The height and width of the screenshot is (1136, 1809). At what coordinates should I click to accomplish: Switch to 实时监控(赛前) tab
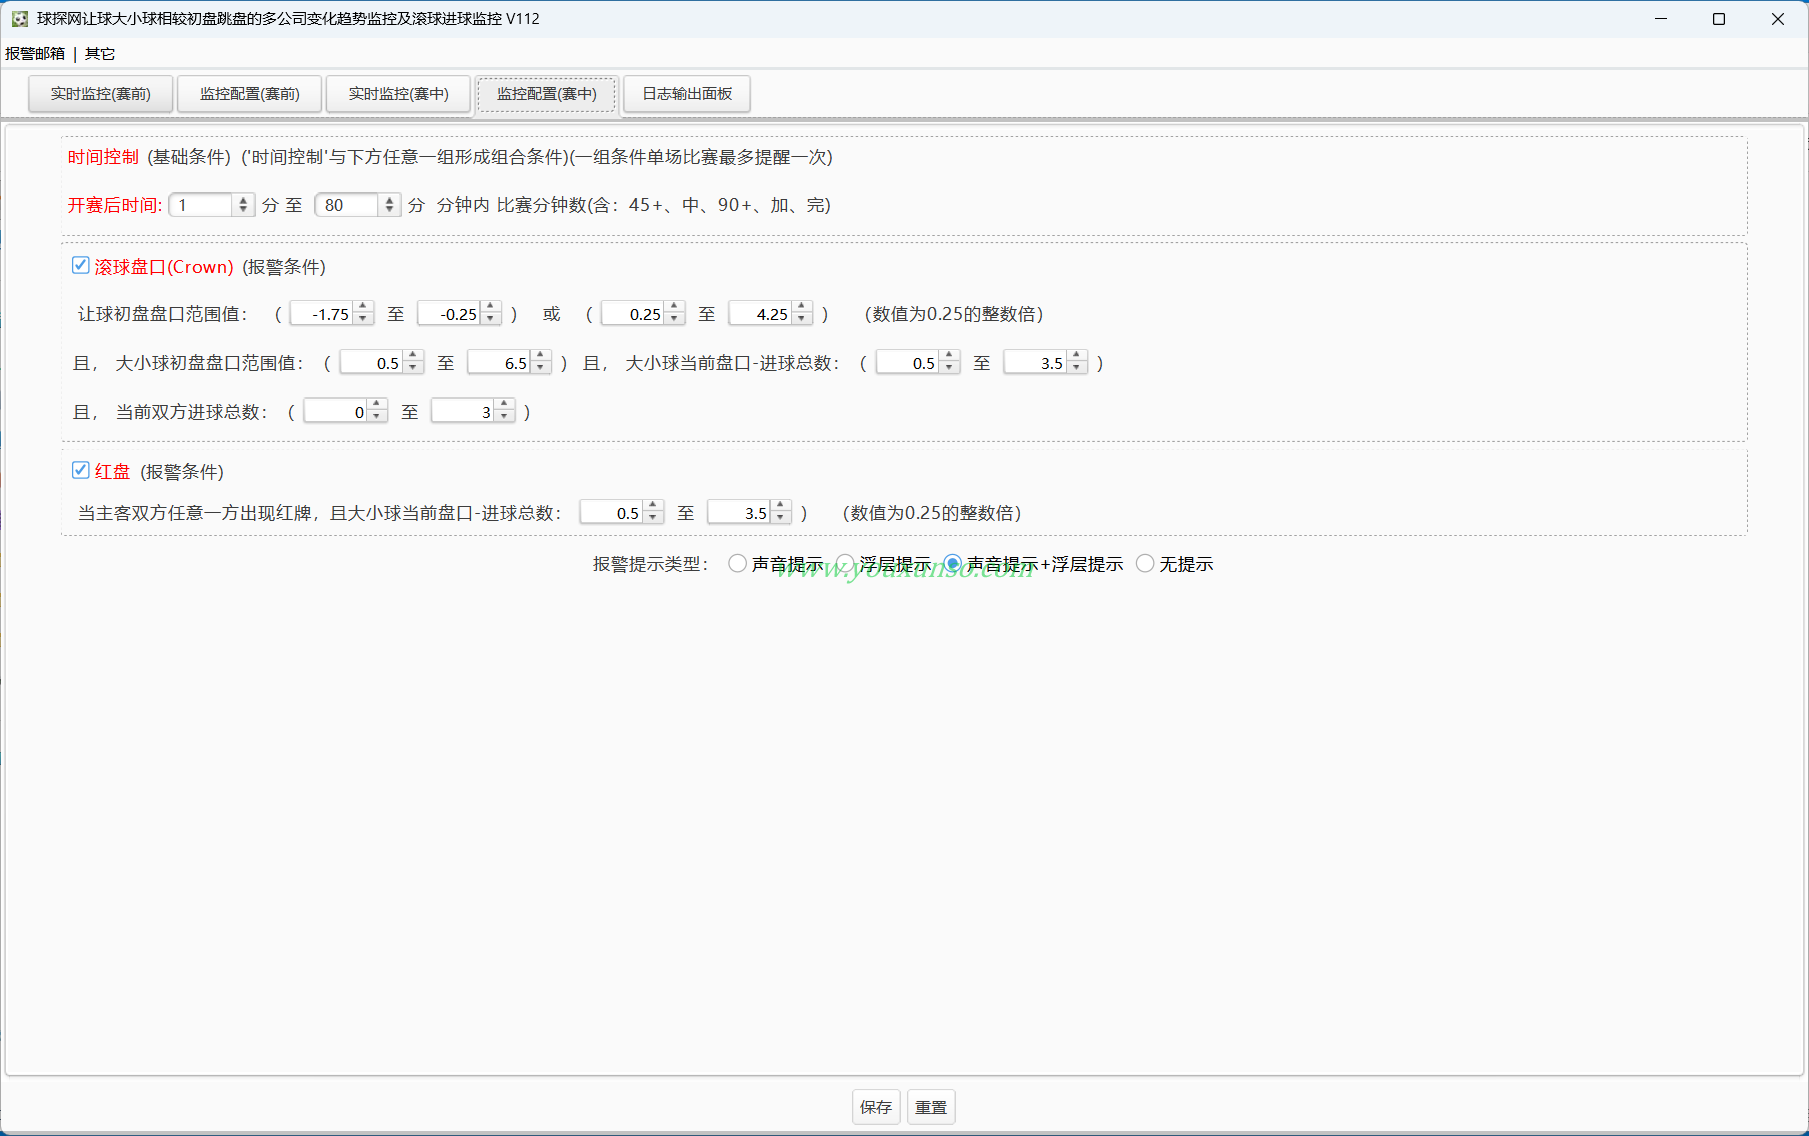[100, 94]
